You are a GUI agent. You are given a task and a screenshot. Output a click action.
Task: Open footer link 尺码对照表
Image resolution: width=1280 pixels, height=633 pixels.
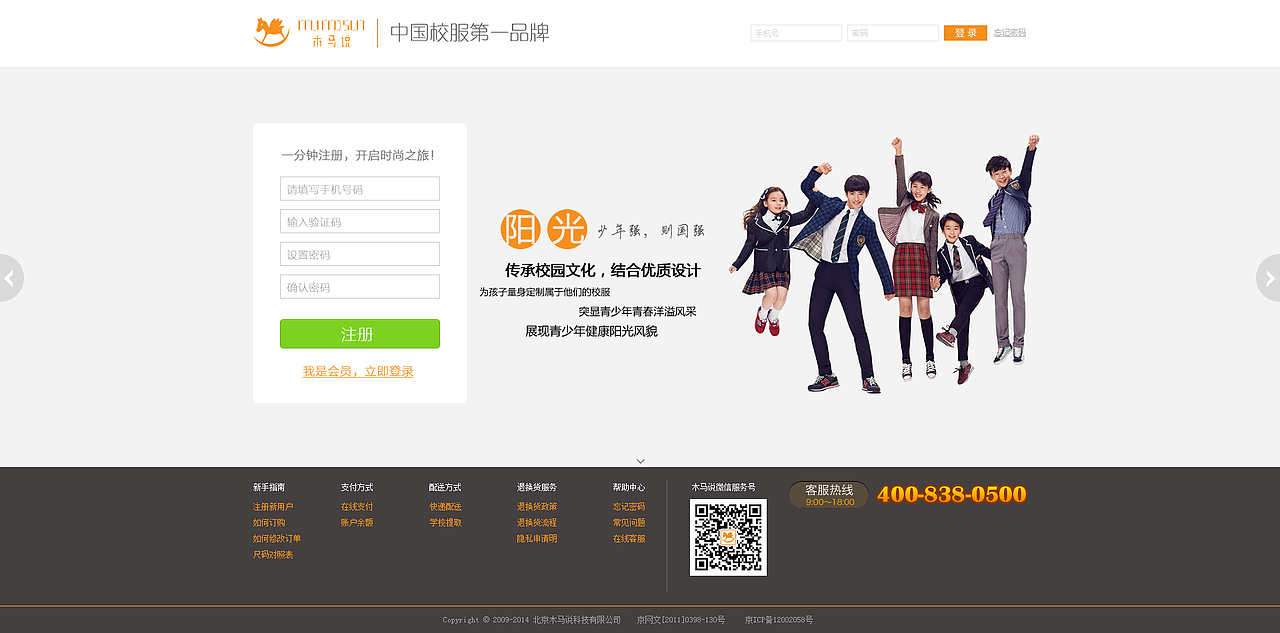(273, 555)
